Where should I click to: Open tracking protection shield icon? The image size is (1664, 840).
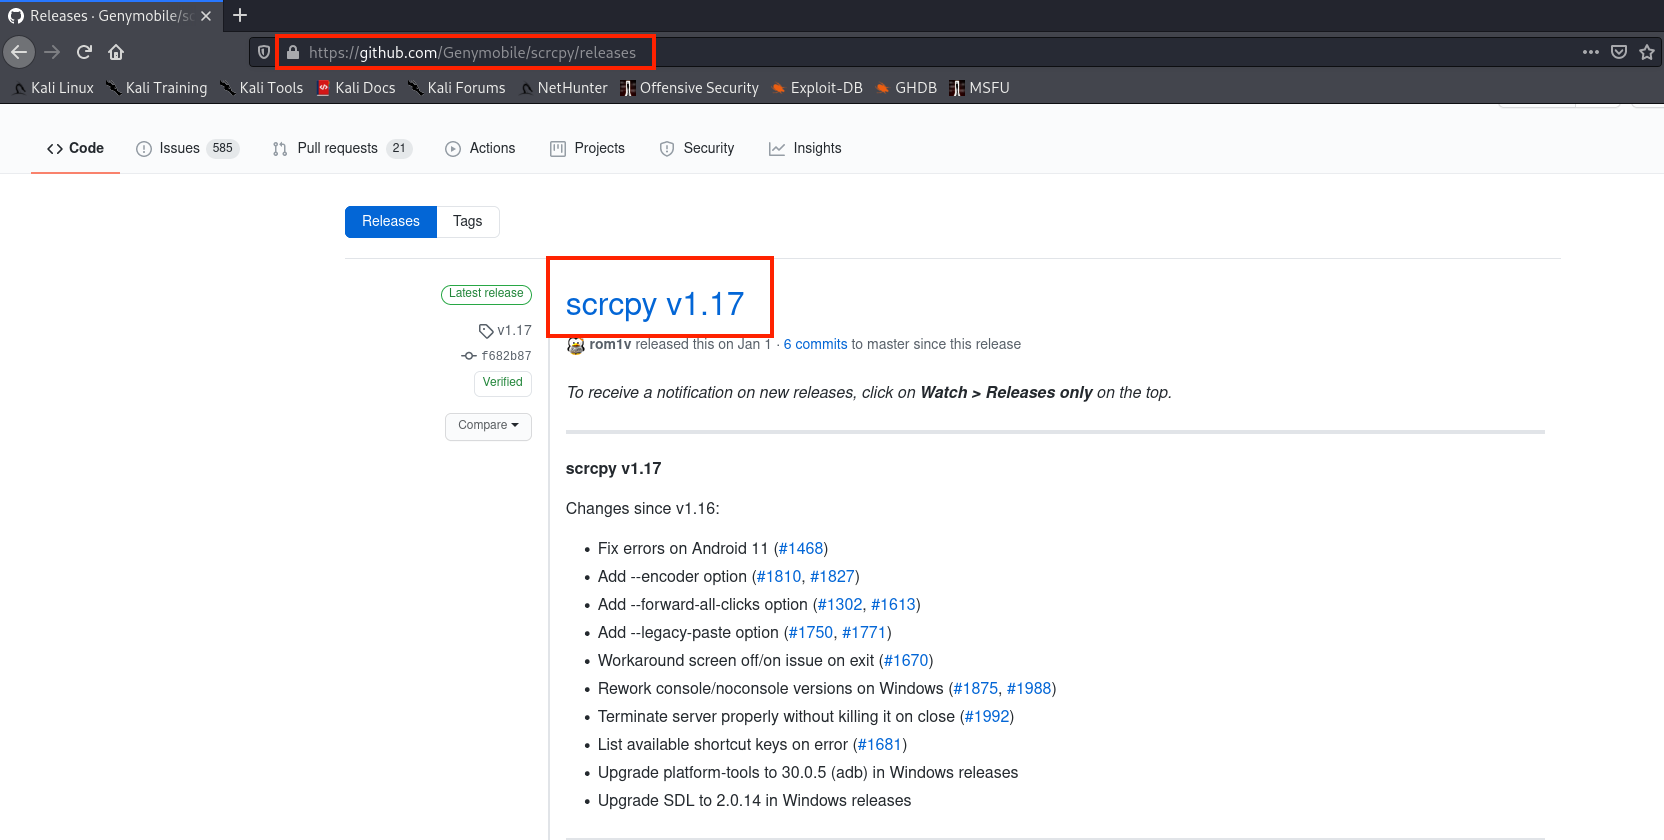[x=264, y=52]
